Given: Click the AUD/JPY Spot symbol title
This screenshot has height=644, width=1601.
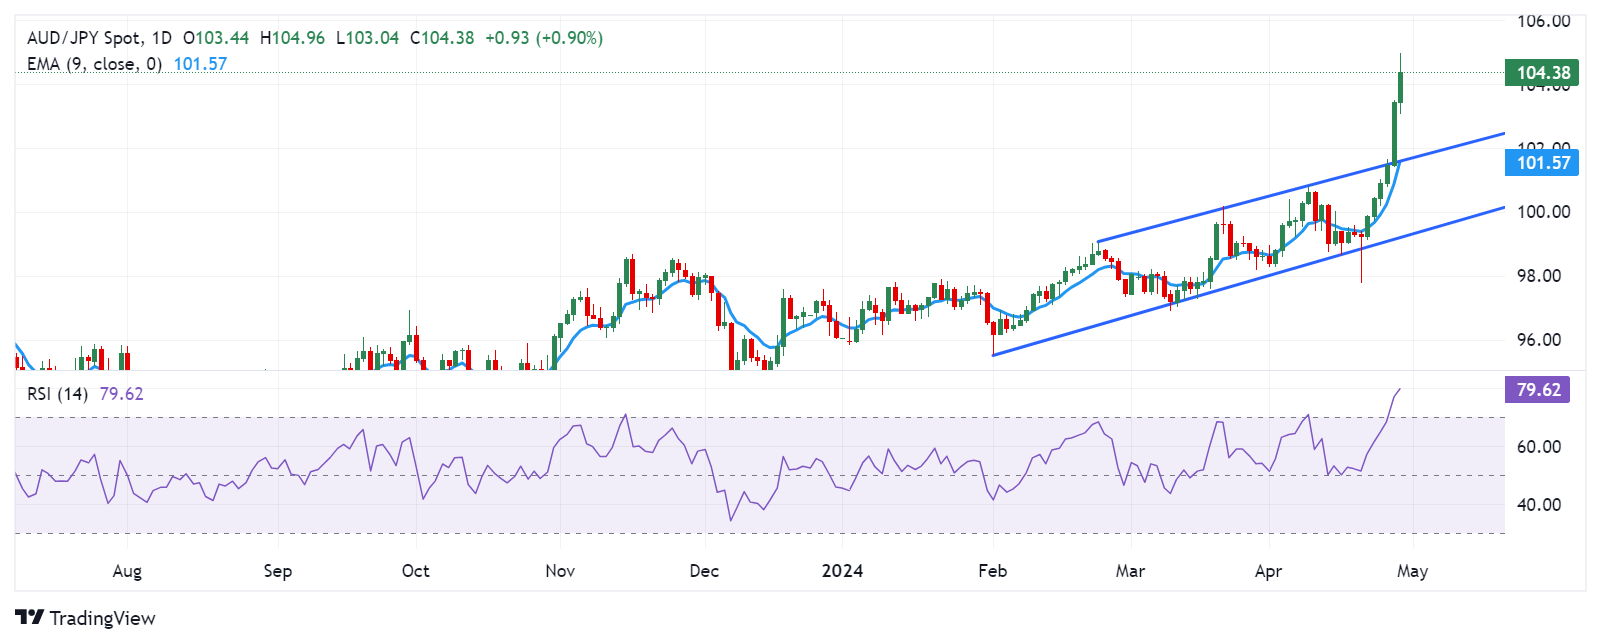Looking at the screenshot, I should pos(84,38).
